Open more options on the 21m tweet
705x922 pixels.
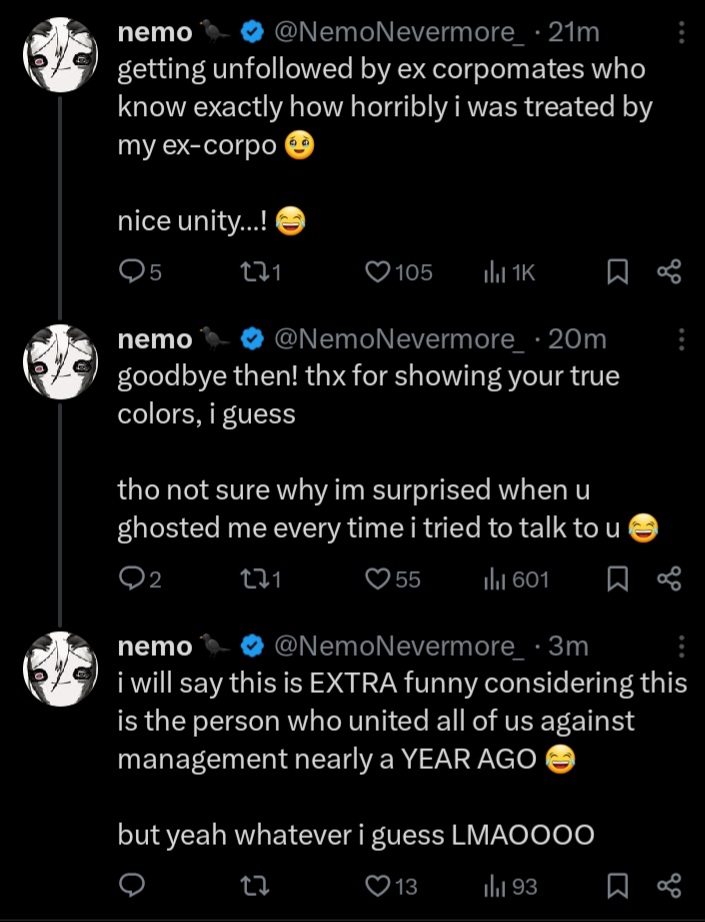(682, 33)
